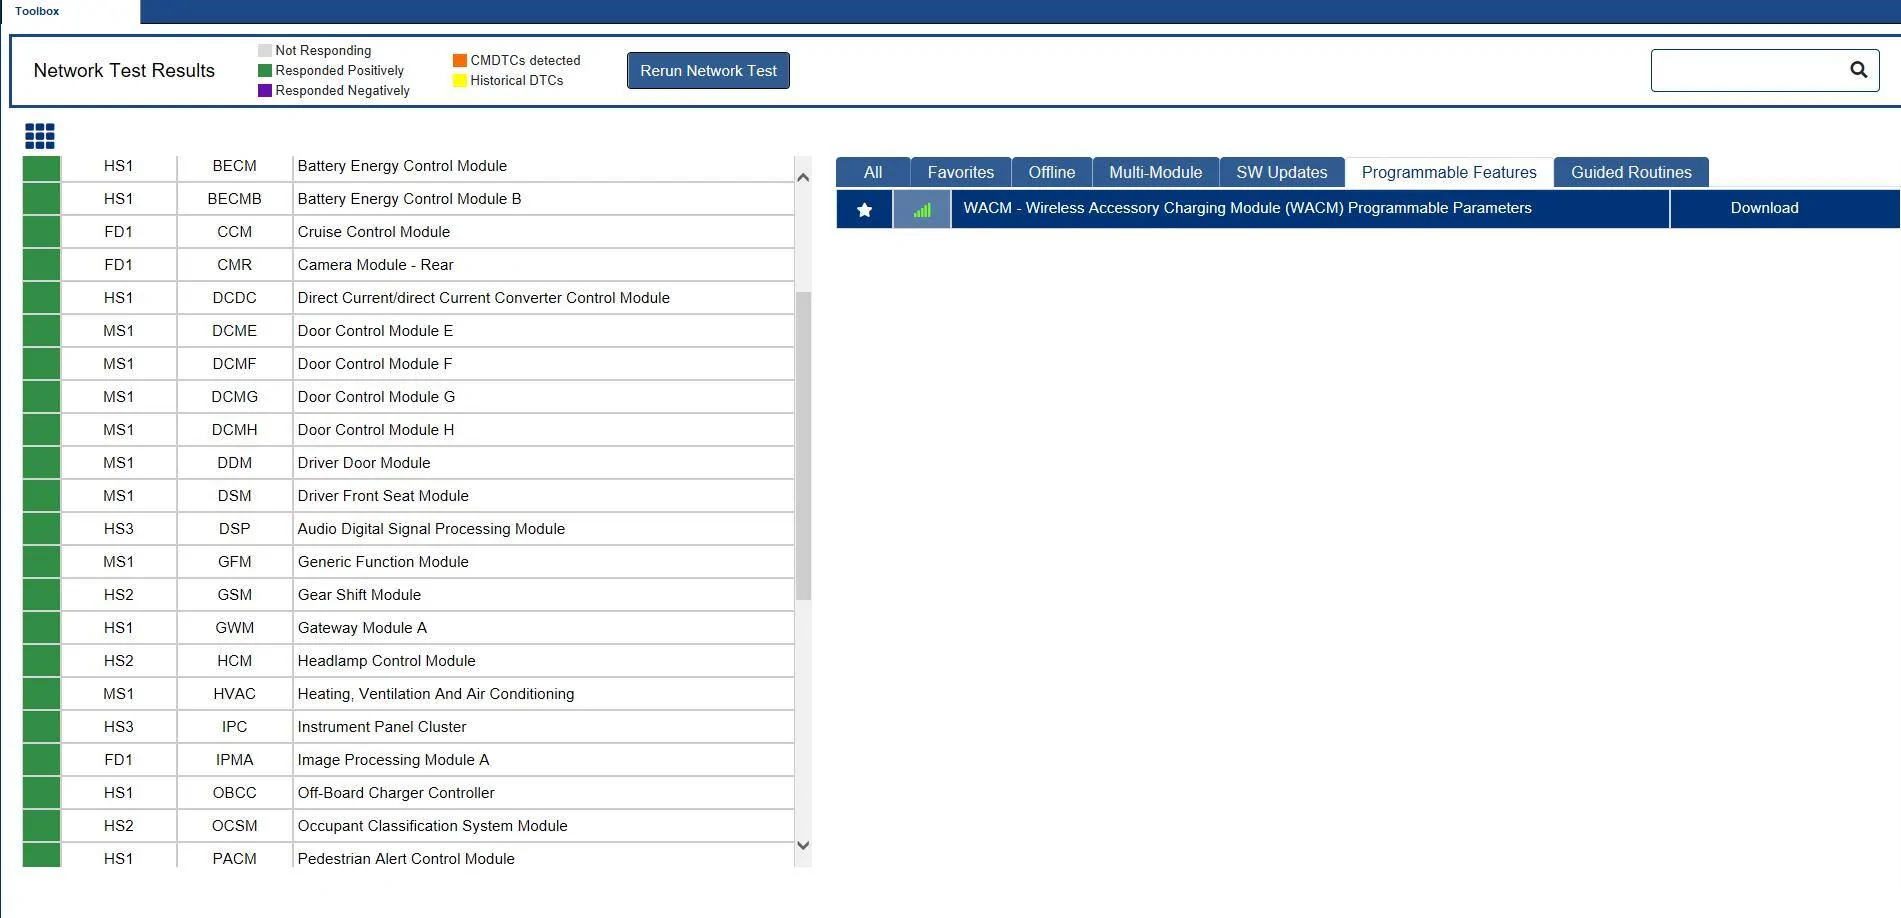Select Door Control Module H
Screen dimensions: 1901x918
tap(408, 430)
